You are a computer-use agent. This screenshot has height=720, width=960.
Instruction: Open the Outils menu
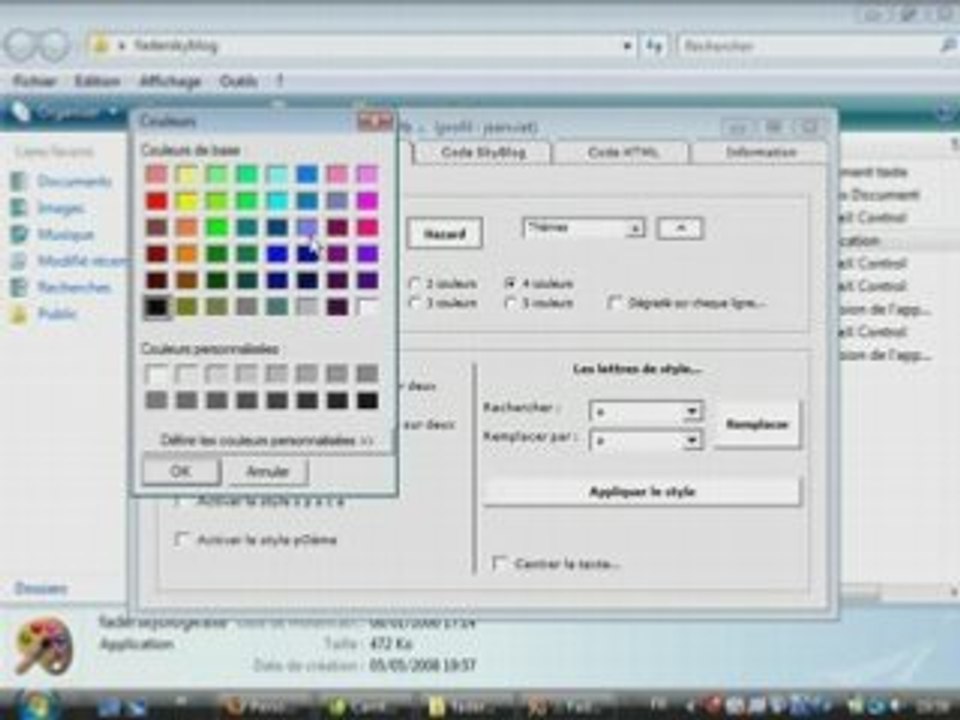pos(238,81)
